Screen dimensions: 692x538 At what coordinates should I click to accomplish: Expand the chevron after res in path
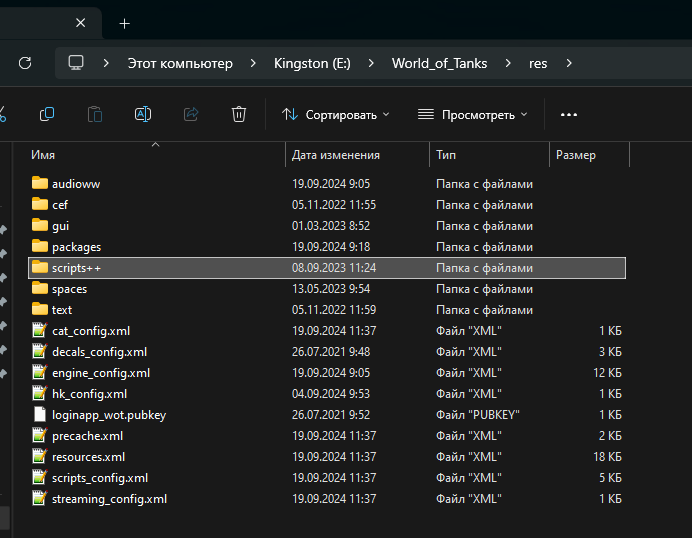tap(569, 63)
